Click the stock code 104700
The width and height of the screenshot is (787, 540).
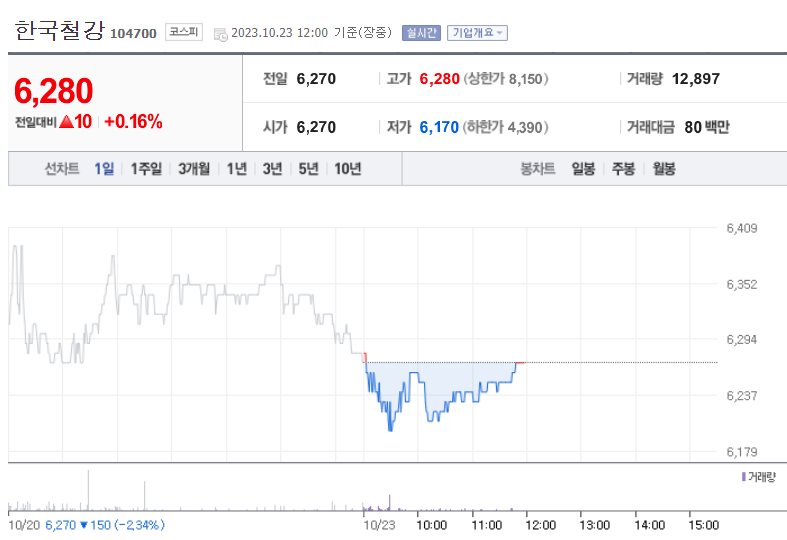point(133,34)
